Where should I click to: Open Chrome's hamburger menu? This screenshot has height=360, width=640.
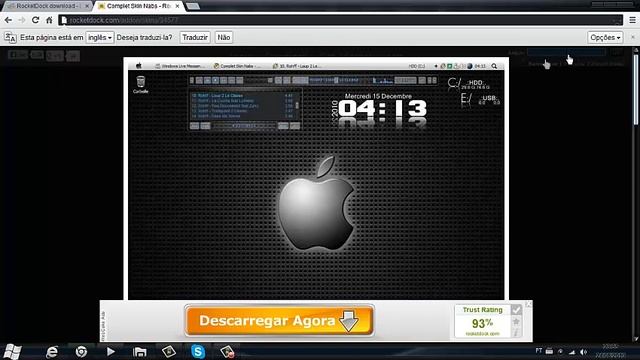(632, 20)
